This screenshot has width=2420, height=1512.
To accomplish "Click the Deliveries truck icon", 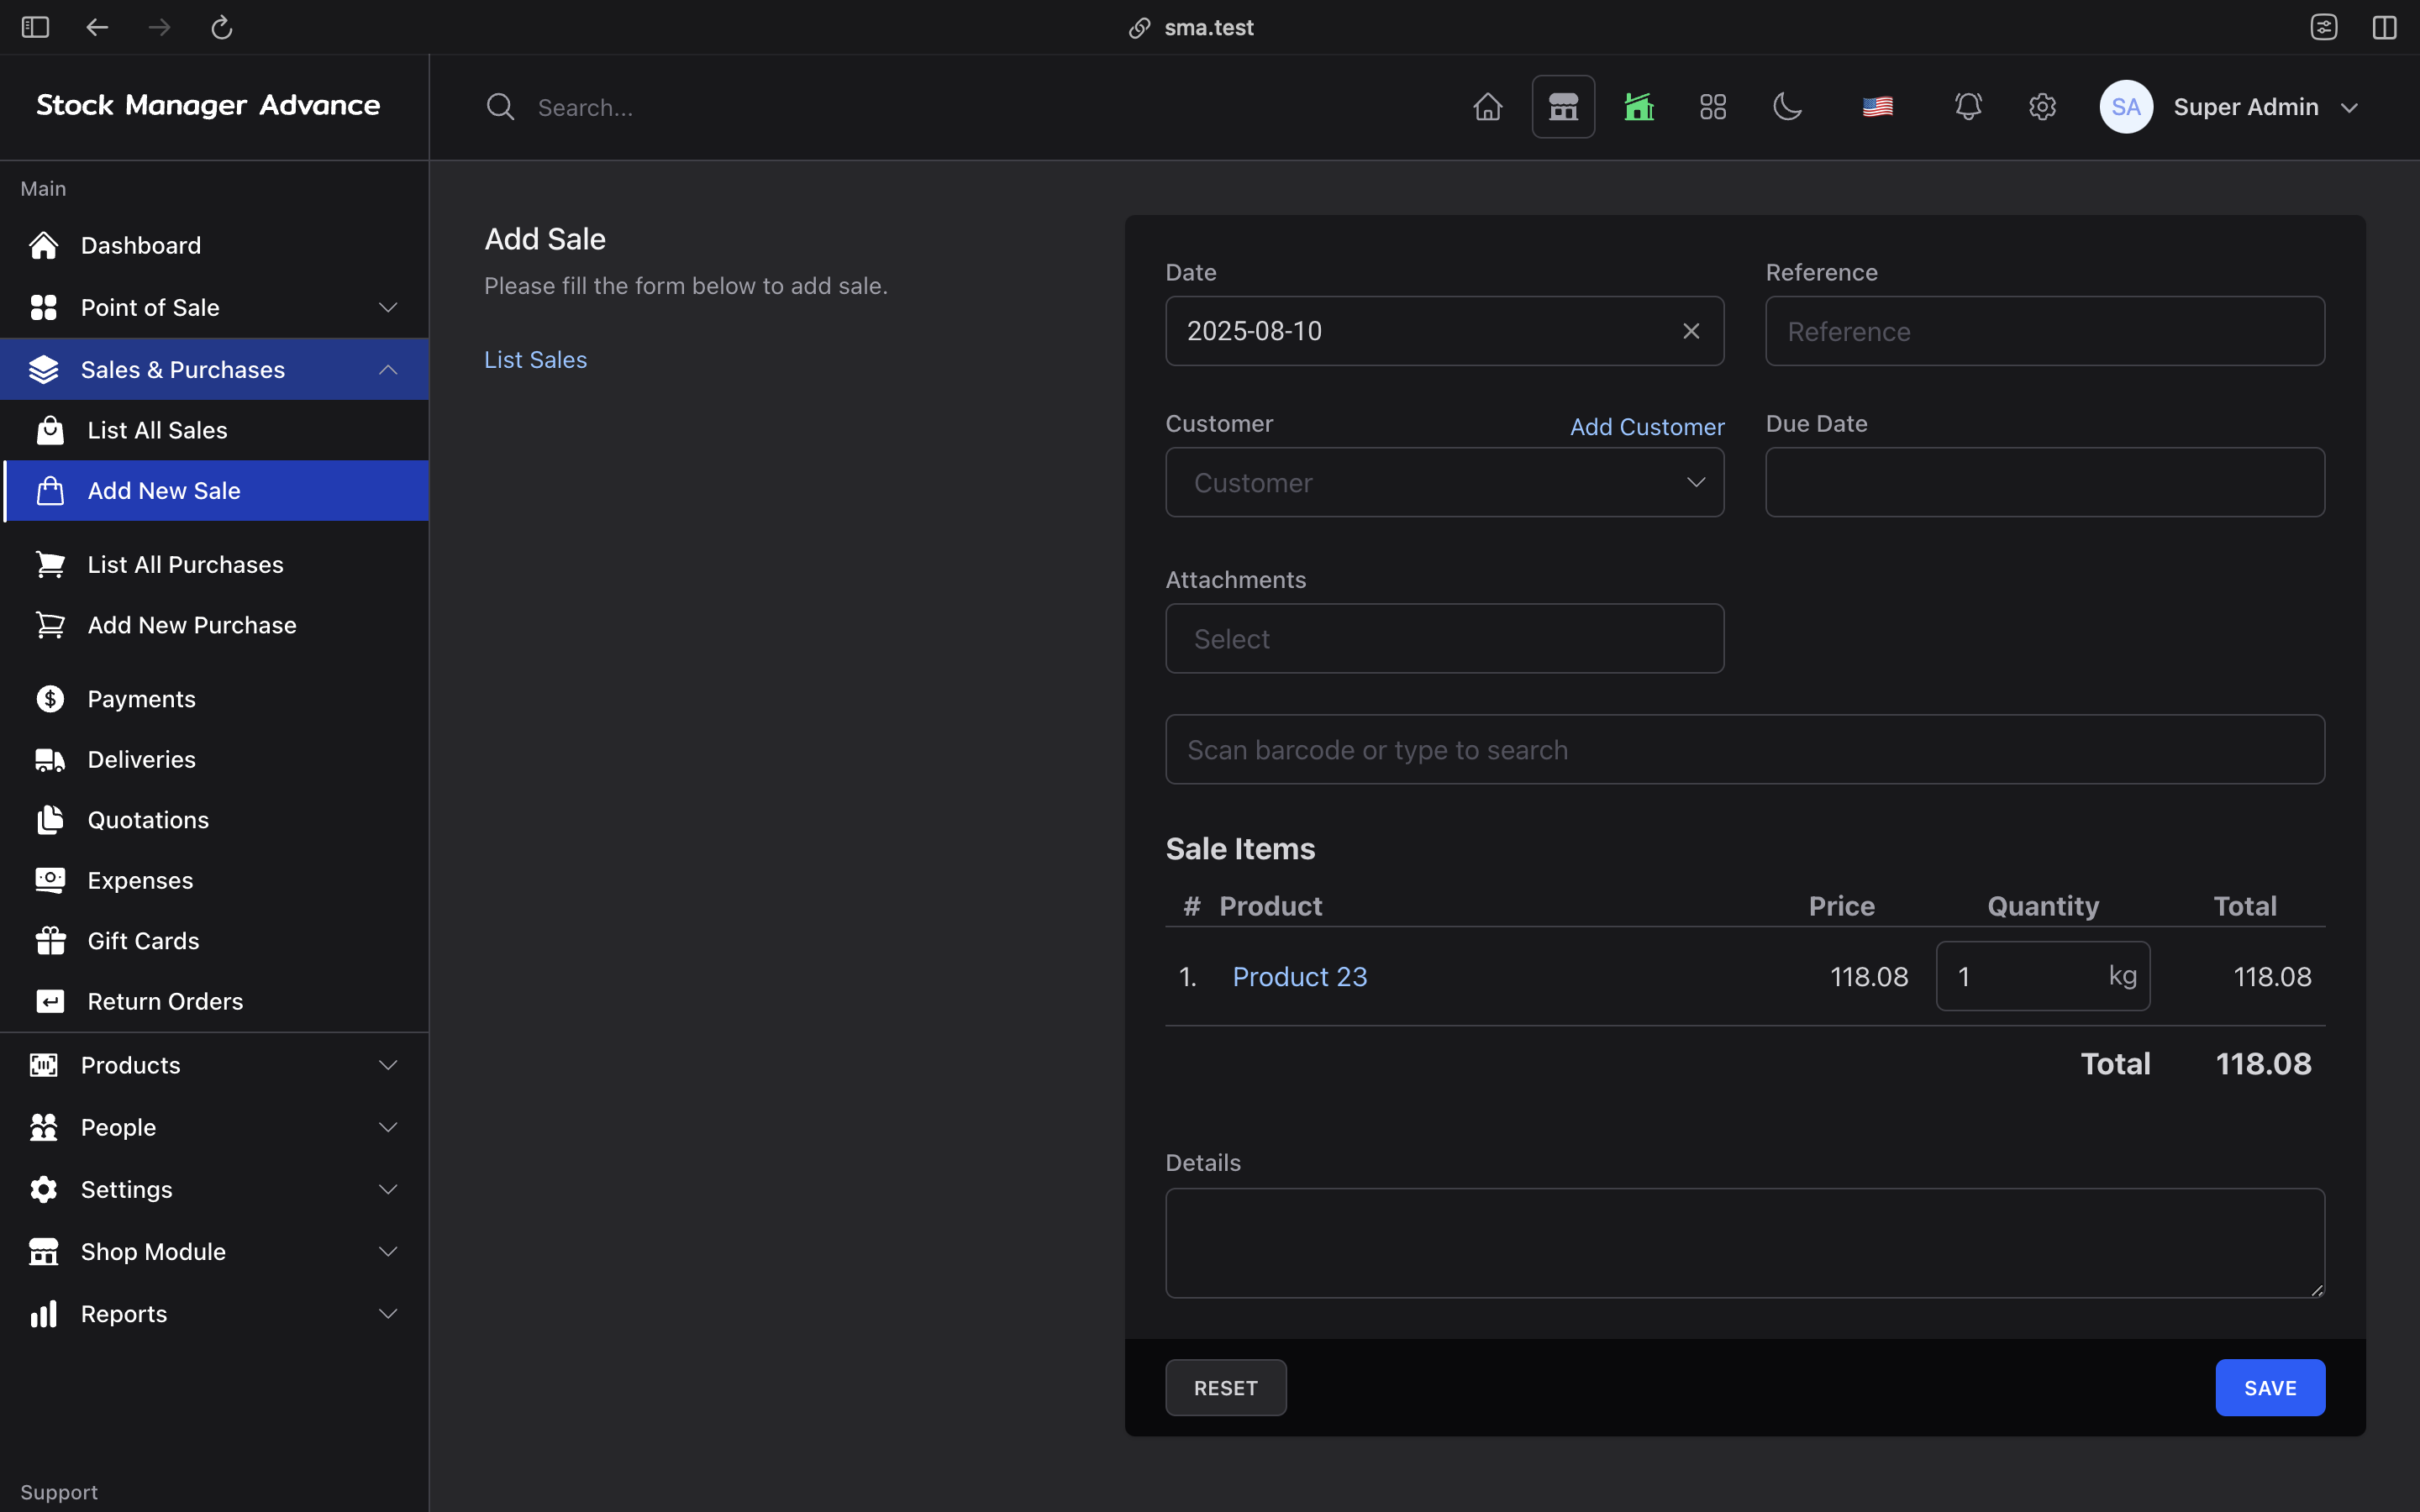I will [x=50, y=760].
